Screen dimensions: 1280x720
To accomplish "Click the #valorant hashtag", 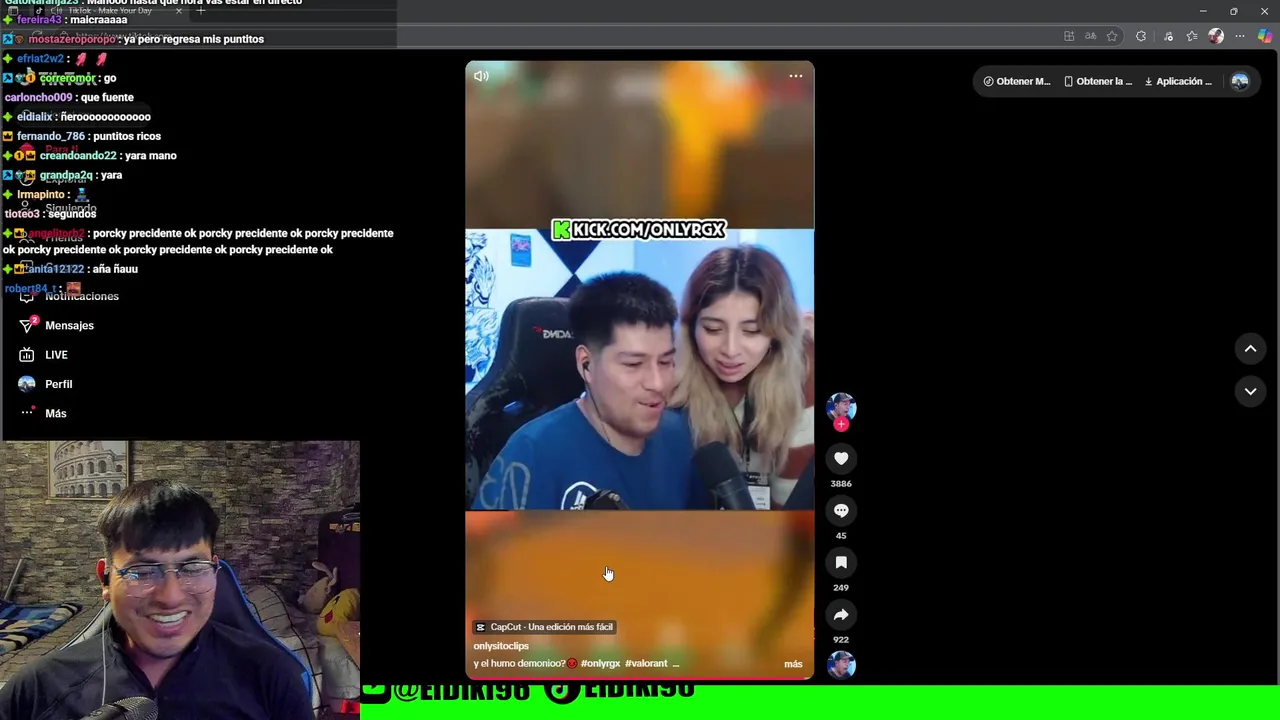I will point(646,663).
